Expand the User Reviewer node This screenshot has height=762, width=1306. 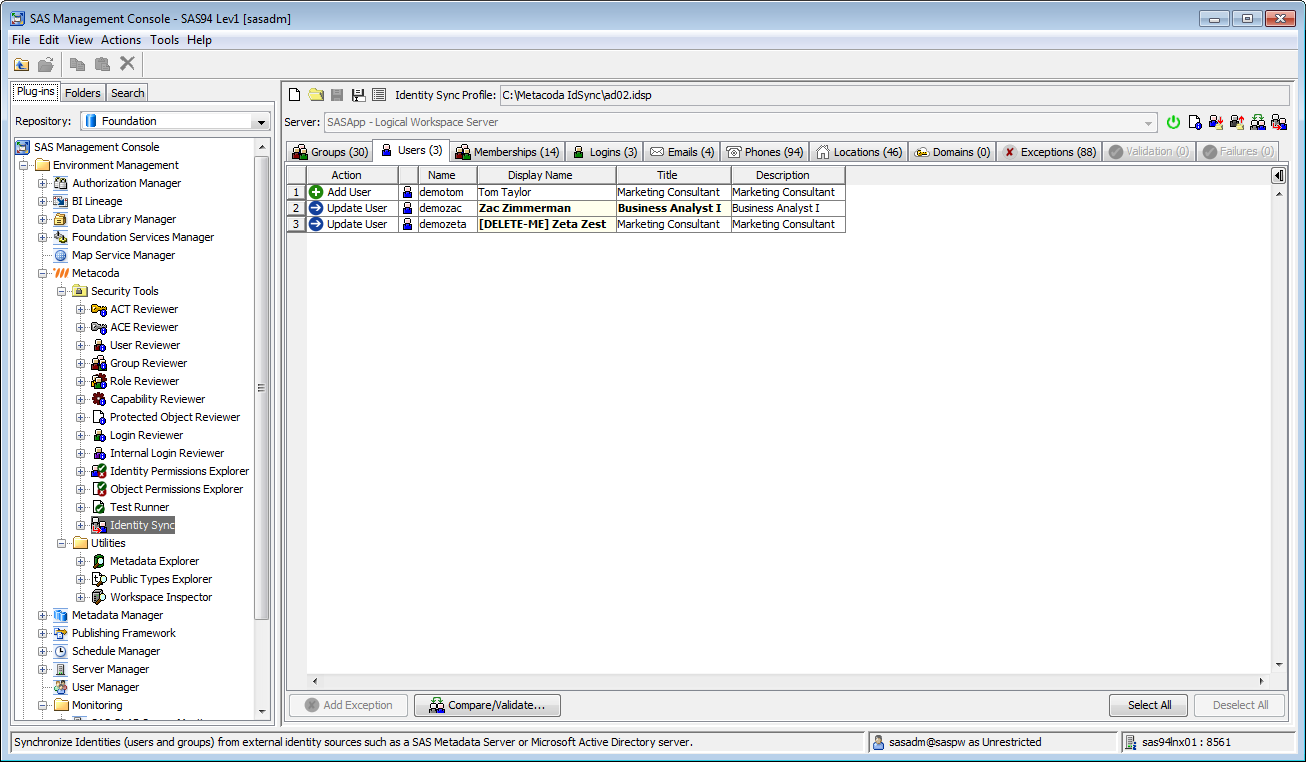click(80, 345)
